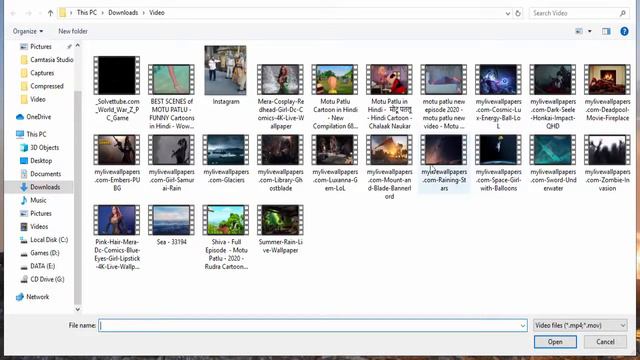The height and width of the screenshot is (360, 640).
Task: Create a New folder
Action: click(73, 31)
